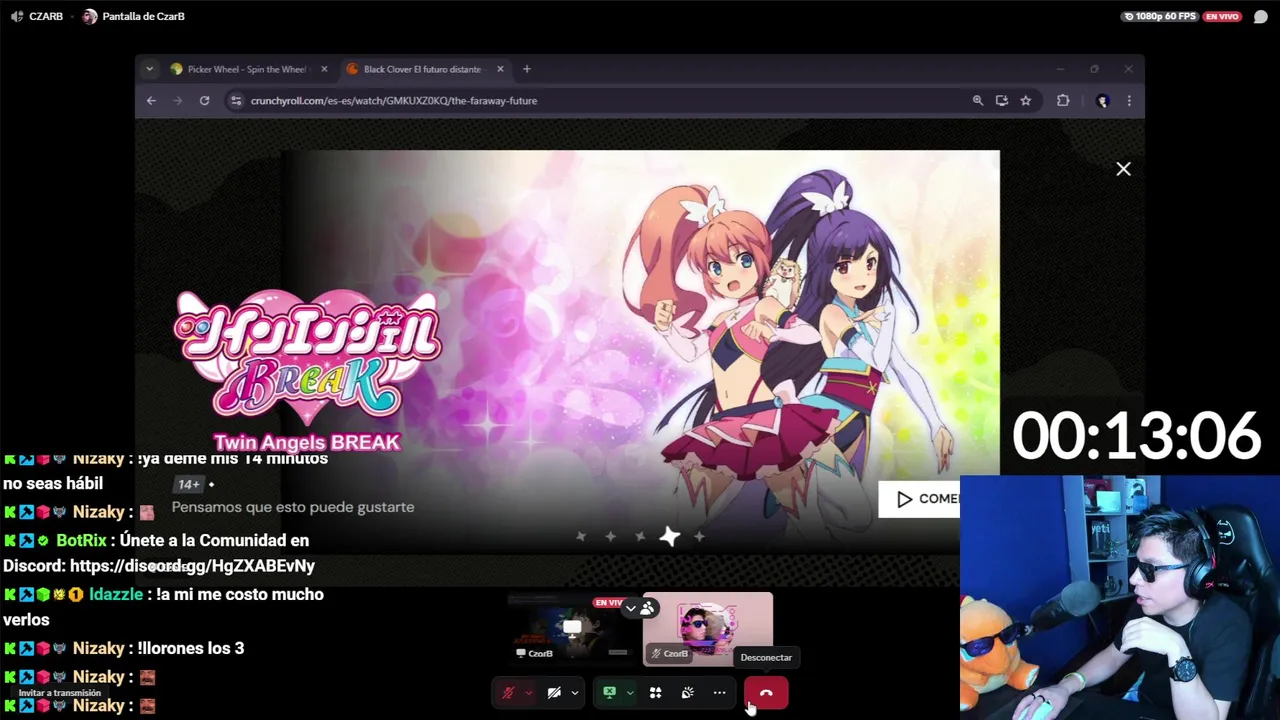Open screen share options dropdown arrow

pos(629,693)
